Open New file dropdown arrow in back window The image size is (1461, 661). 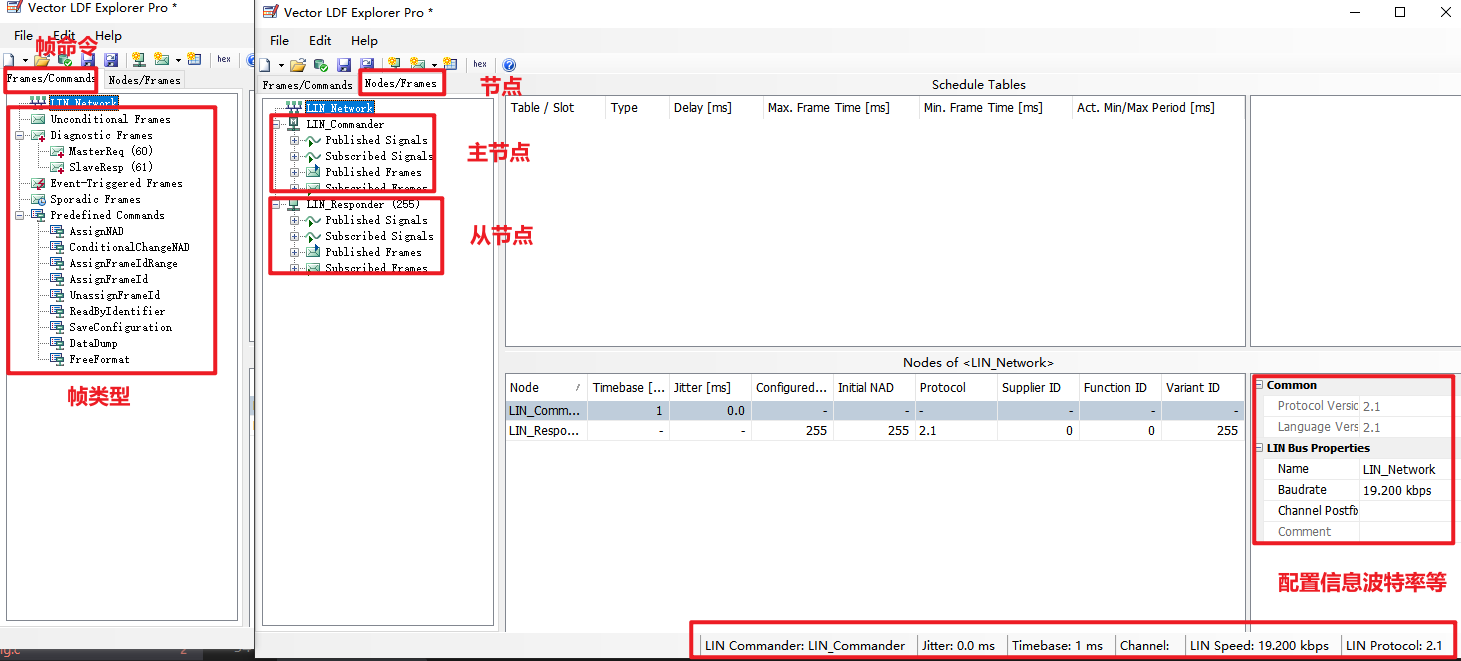(25, 61)
